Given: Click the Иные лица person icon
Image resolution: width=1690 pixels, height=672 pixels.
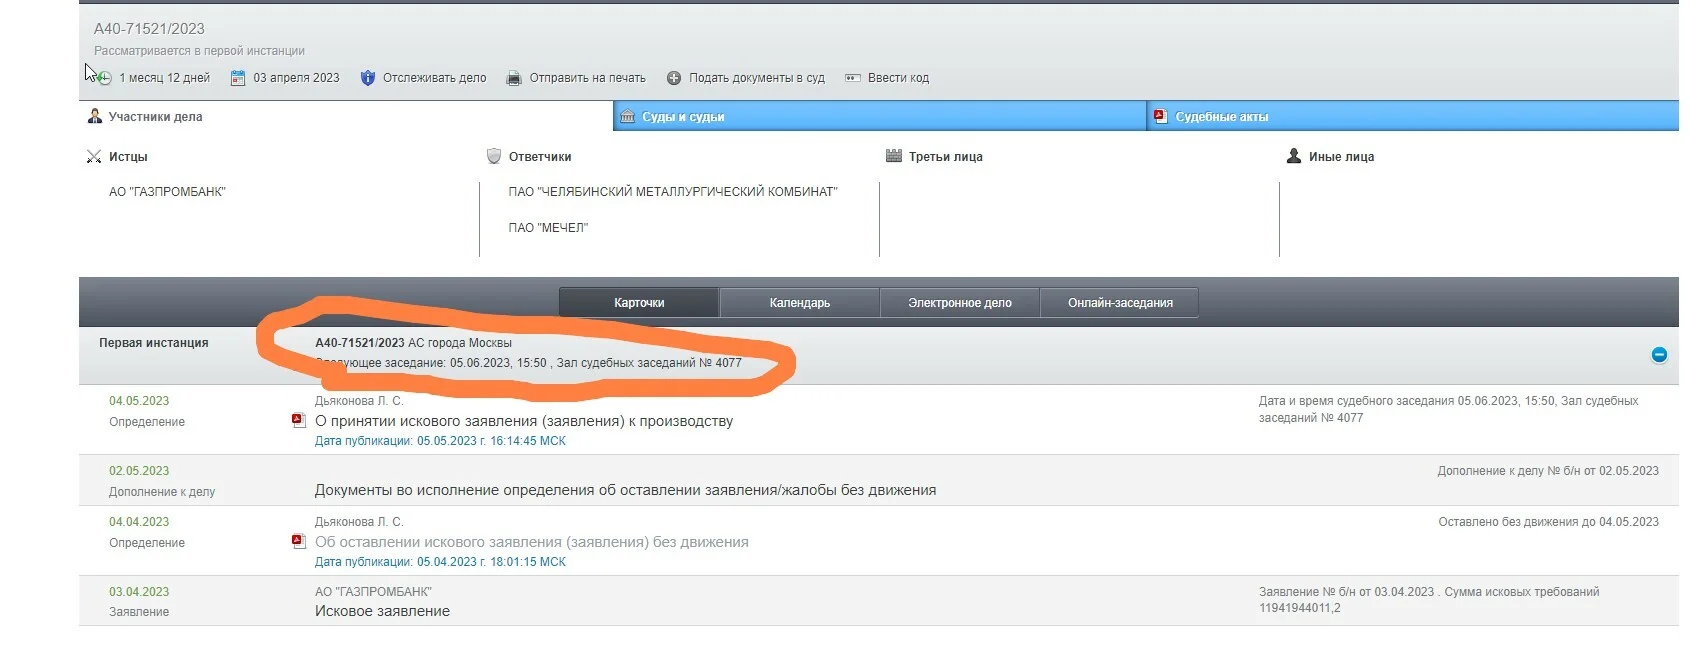Looking at the screenshot, I should (x=1294, y=156).
